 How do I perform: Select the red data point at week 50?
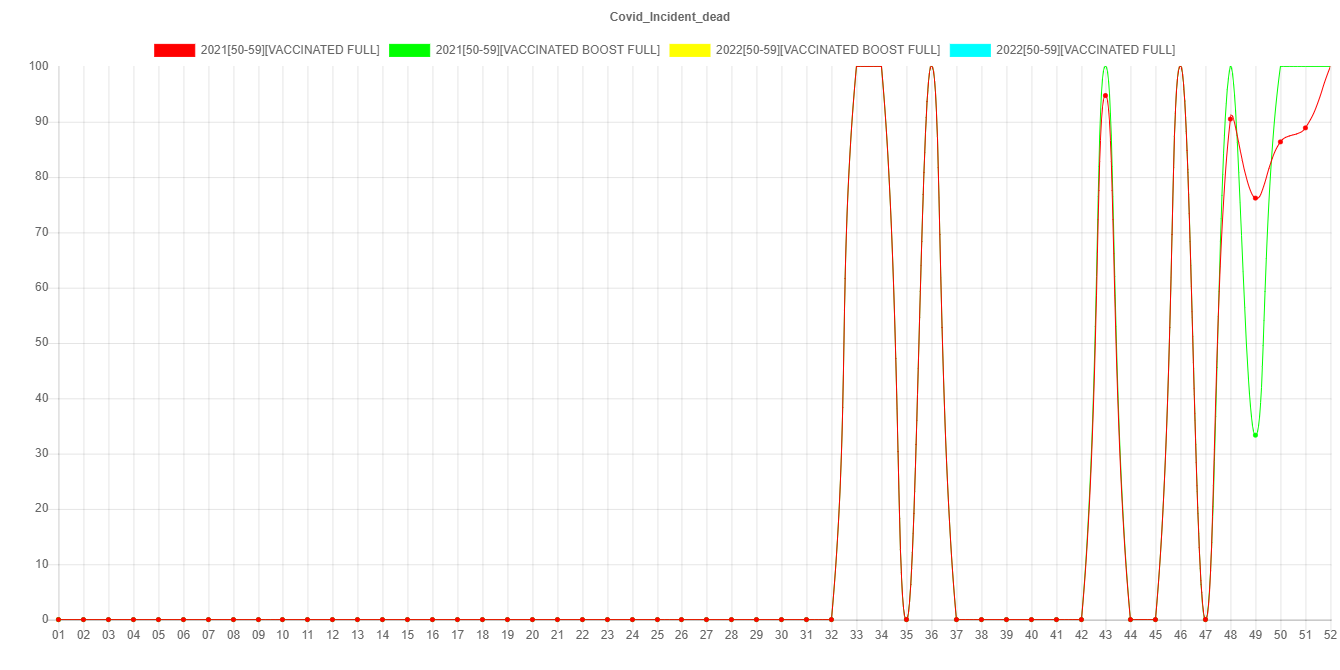[1280, 141]
